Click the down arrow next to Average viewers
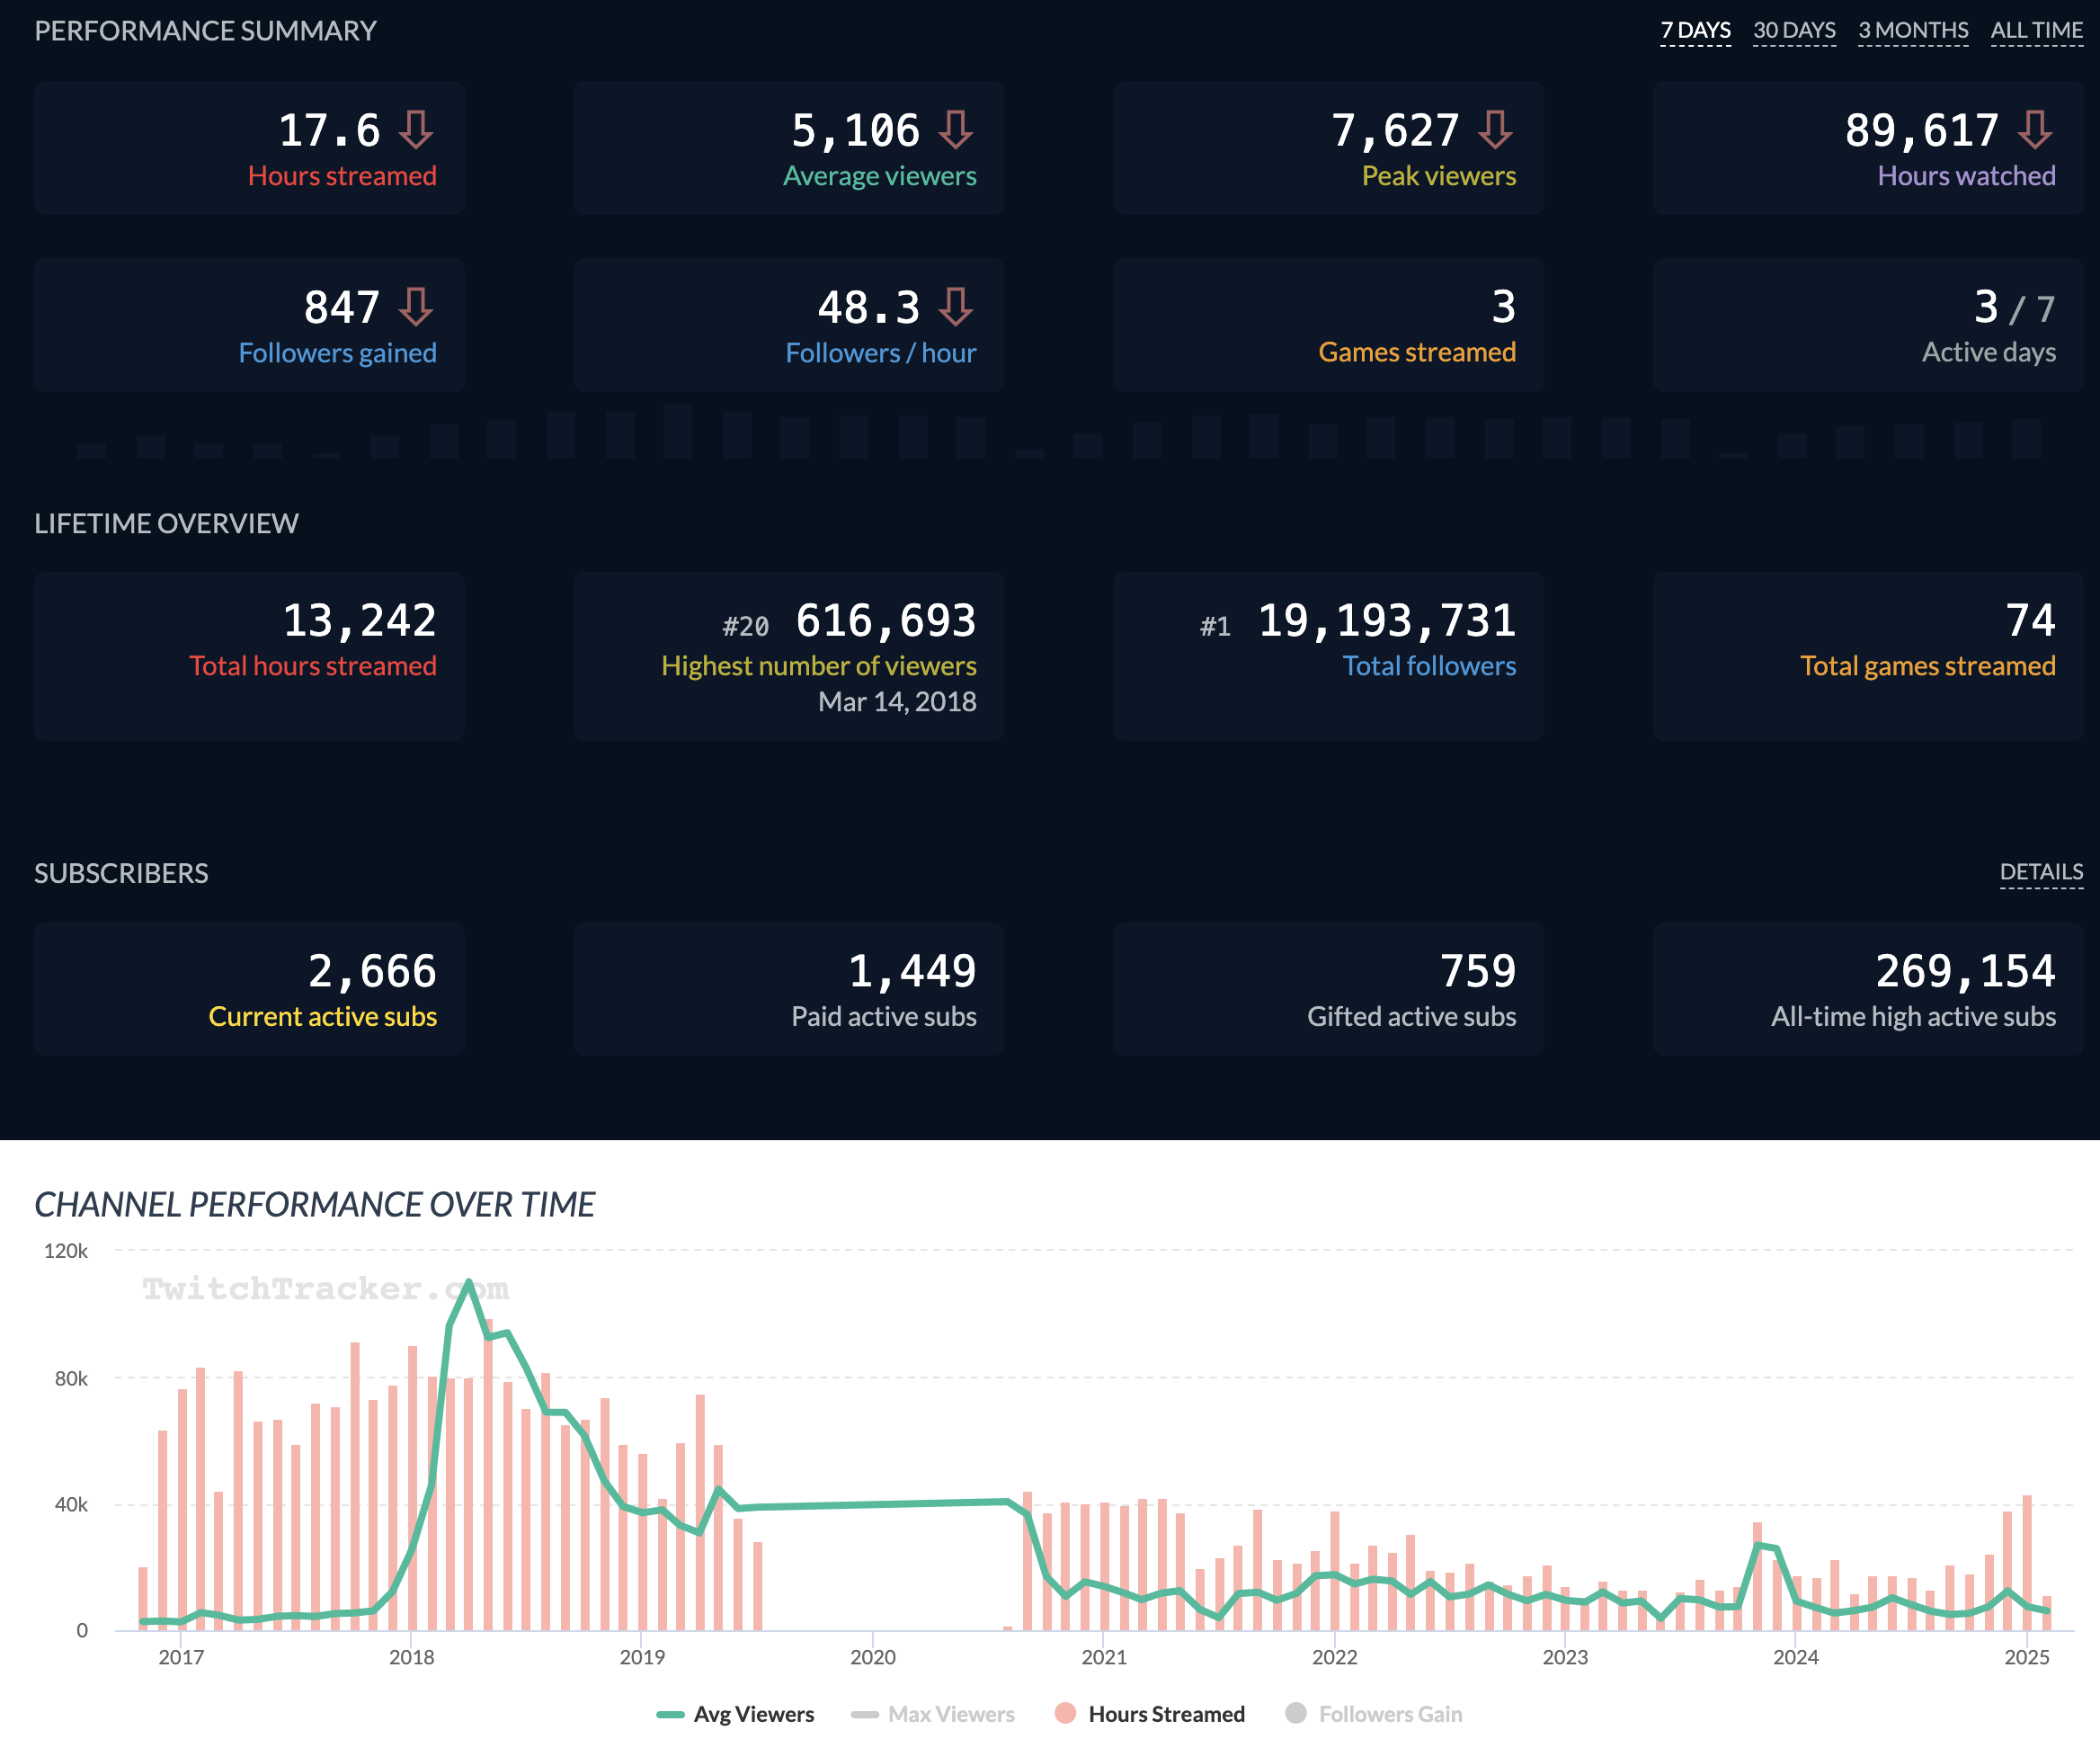The image size is (2100, 1739). pyautogui.click(x=955, y=130)
